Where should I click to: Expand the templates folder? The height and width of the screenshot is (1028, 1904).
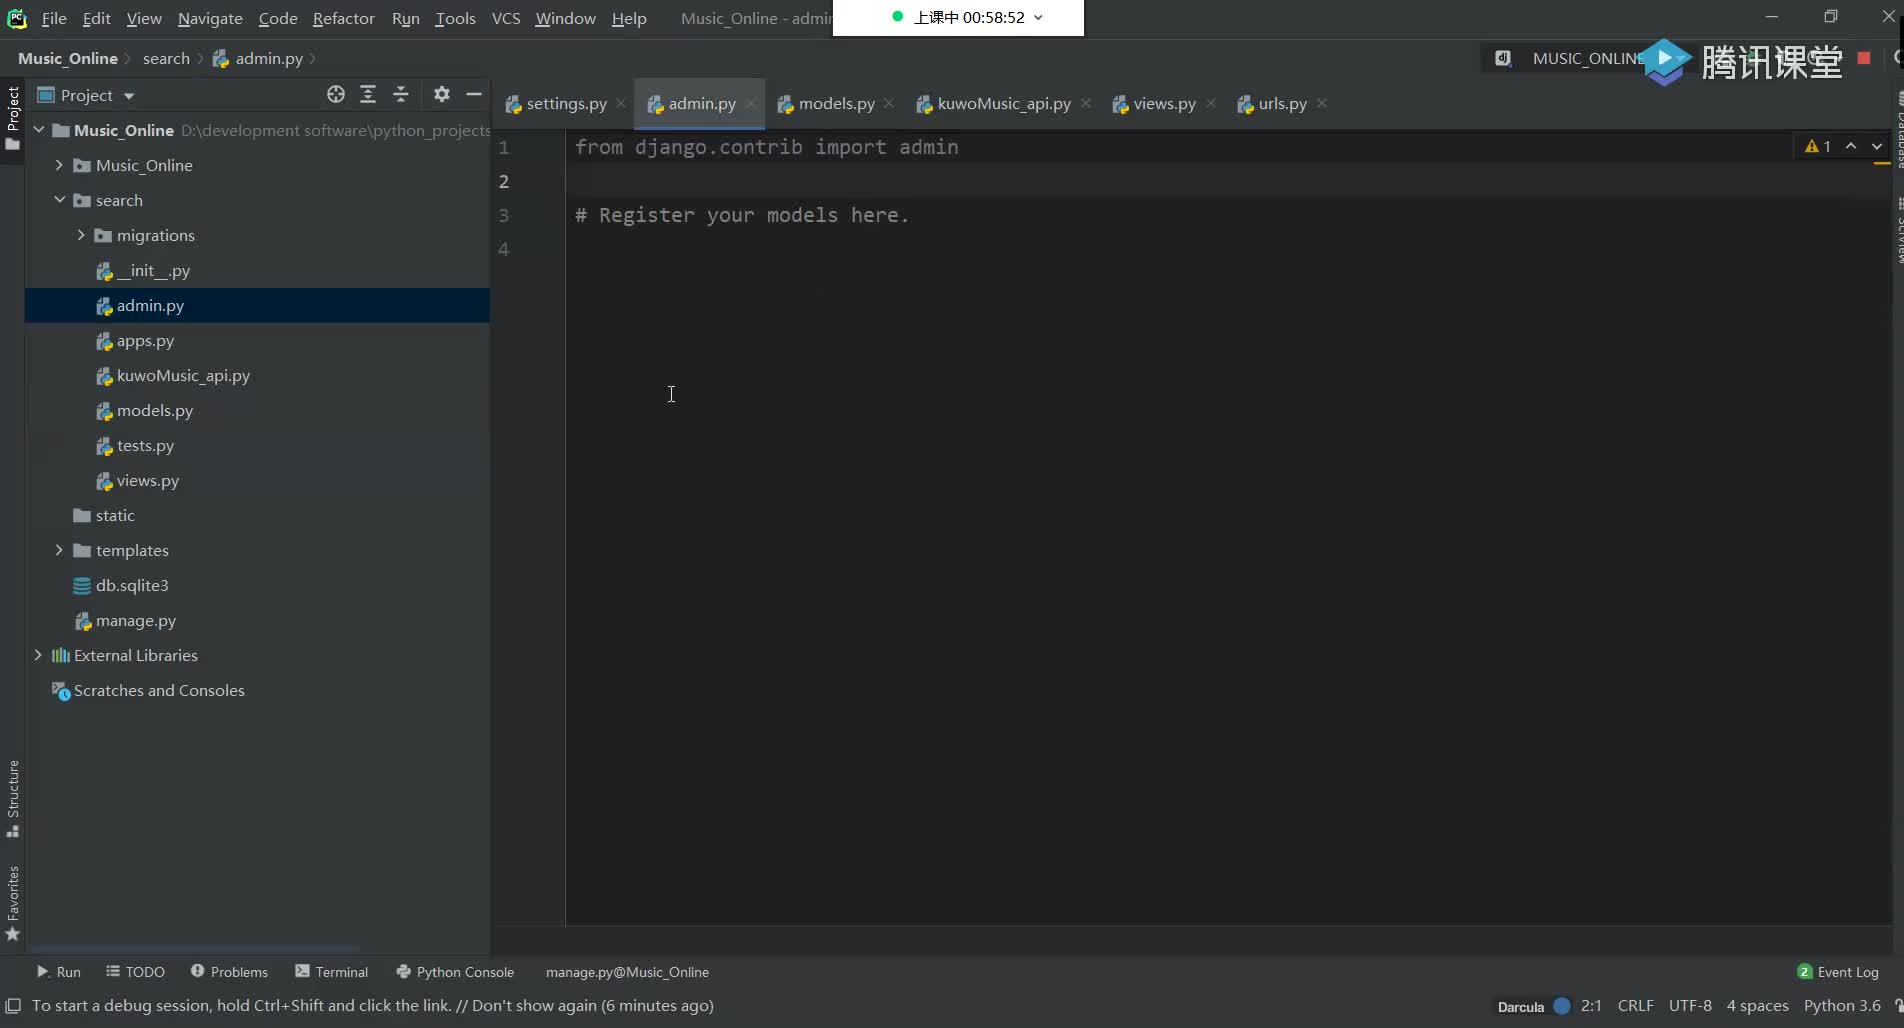pos(59,550)
